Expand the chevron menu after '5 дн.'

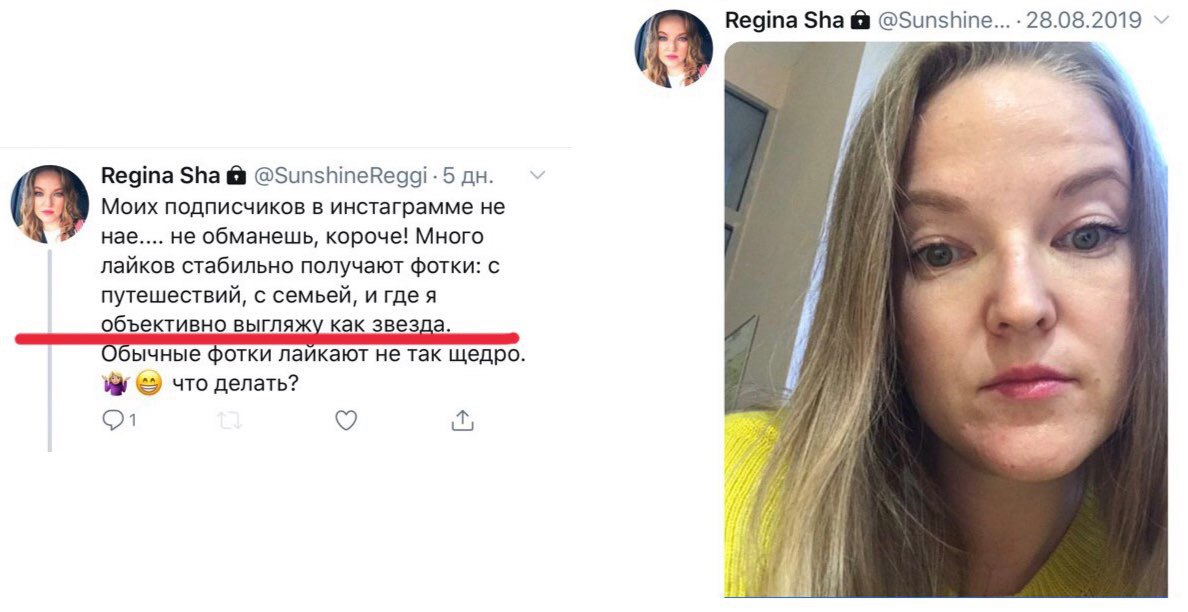[x=537, y=176]
